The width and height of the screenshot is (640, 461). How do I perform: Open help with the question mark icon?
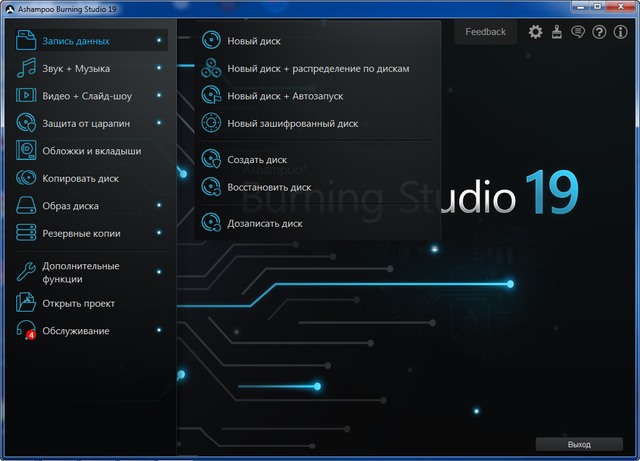pos(599,31)
